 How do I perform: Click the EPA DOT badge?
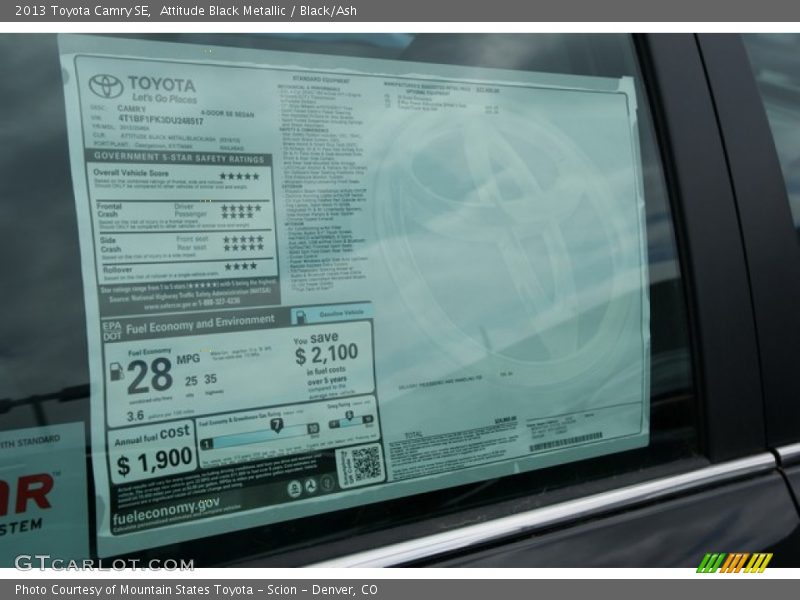point(112,331)
